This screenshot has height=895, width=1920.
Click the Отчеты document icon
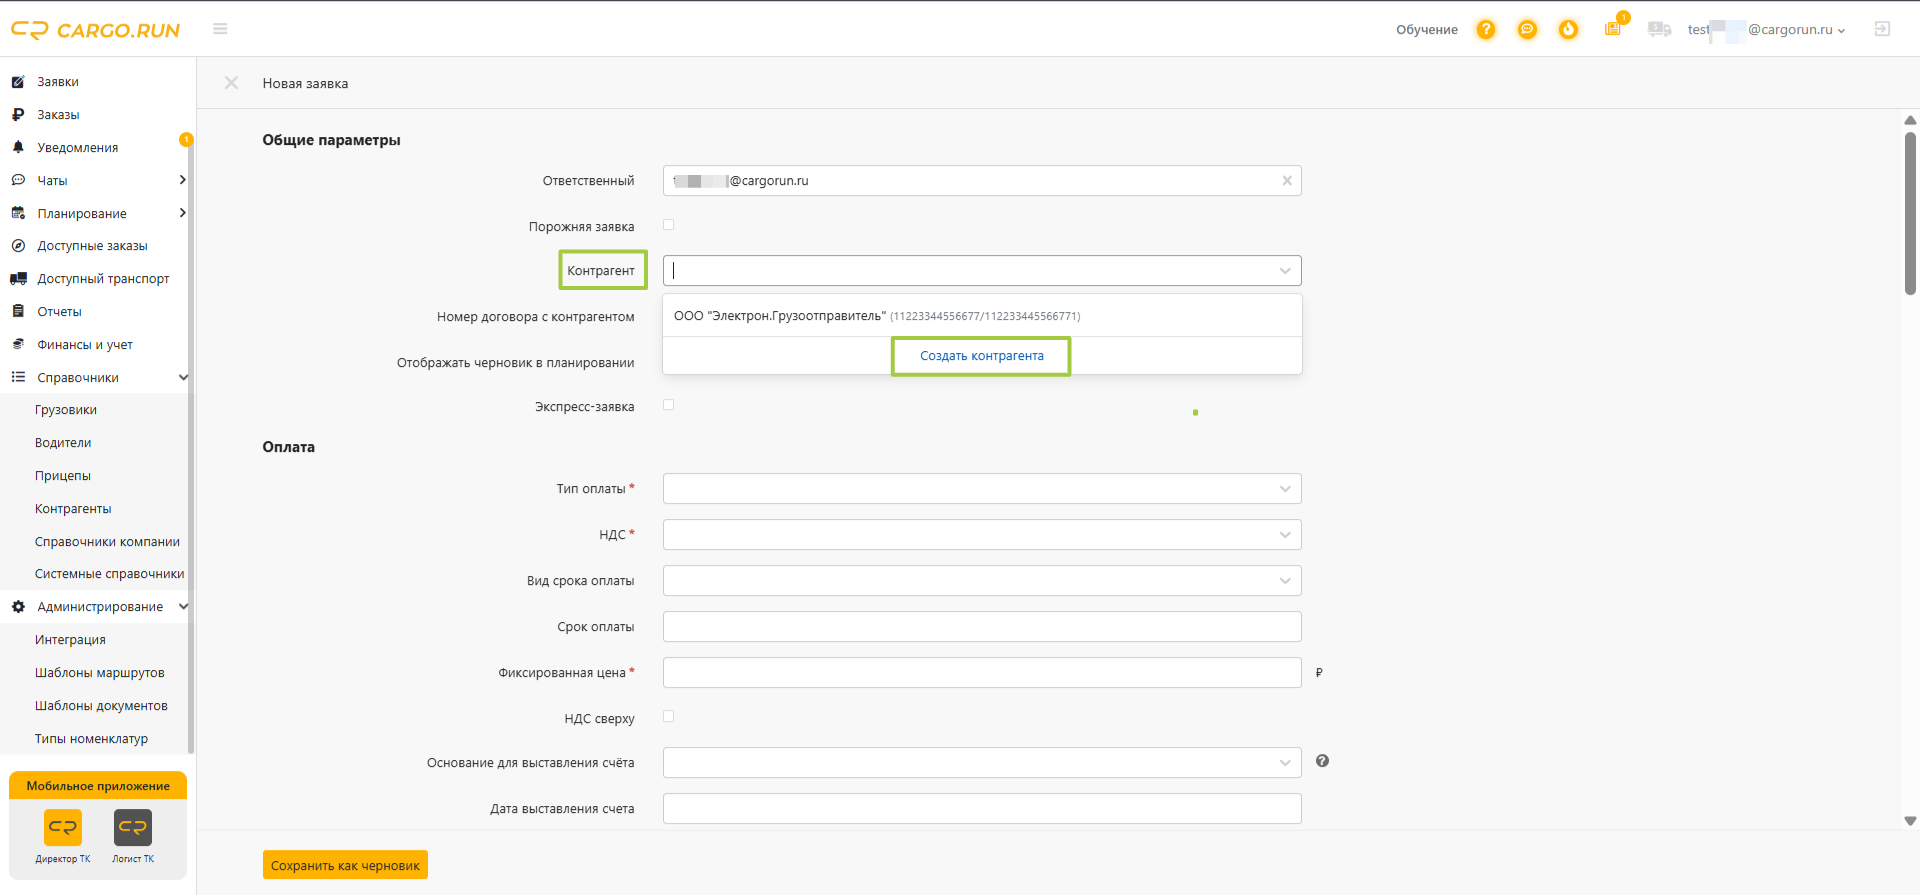[18, 311]
